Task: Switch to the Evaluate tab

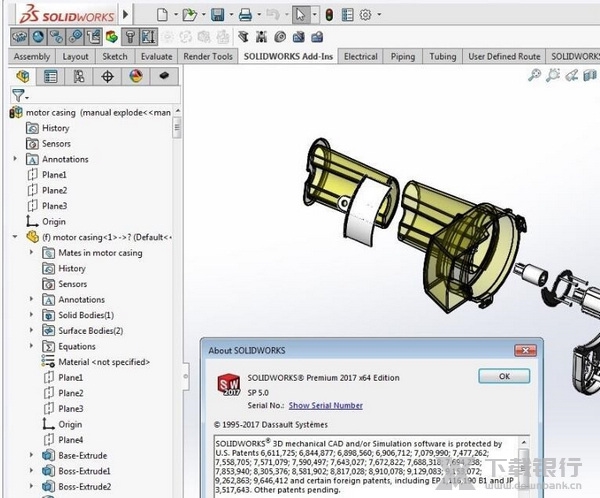Action: (157, 57)
